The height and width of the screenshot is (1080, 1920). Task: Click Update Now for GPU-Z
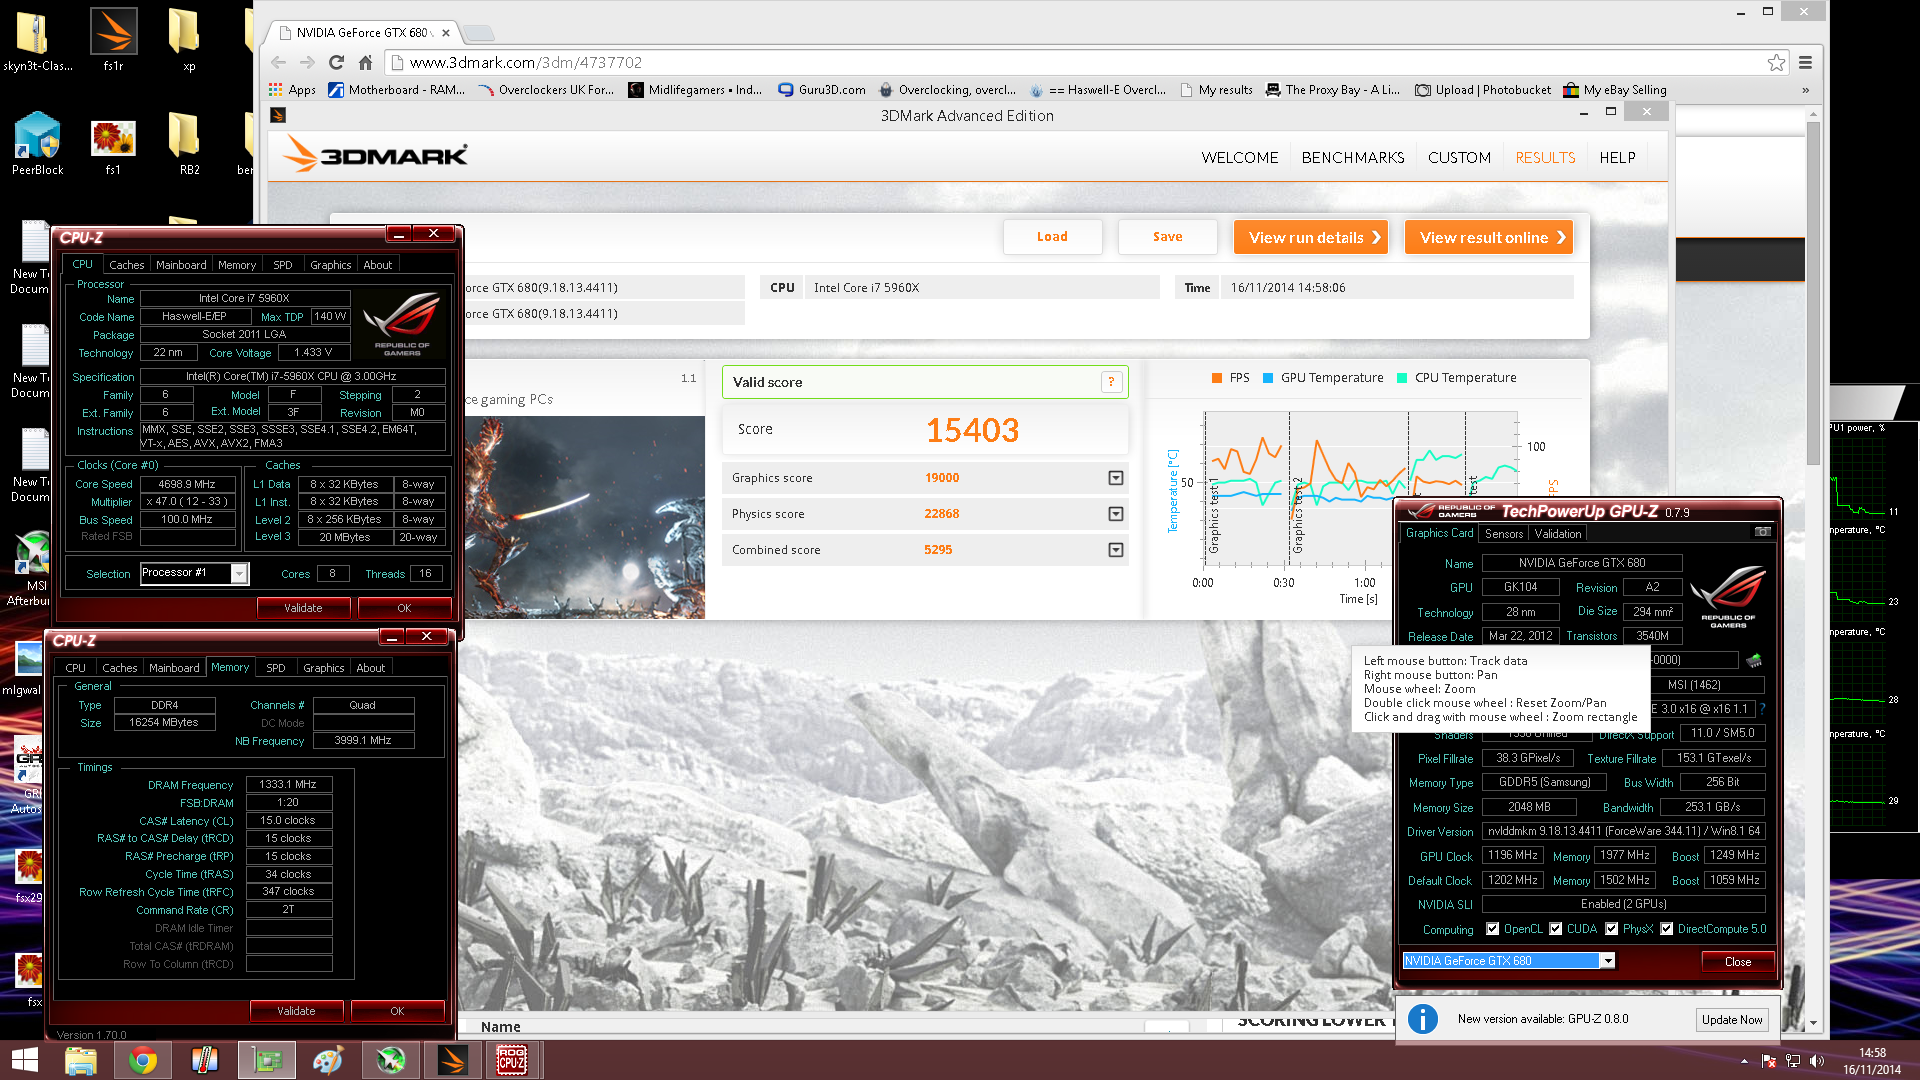coord(1732,1020)
